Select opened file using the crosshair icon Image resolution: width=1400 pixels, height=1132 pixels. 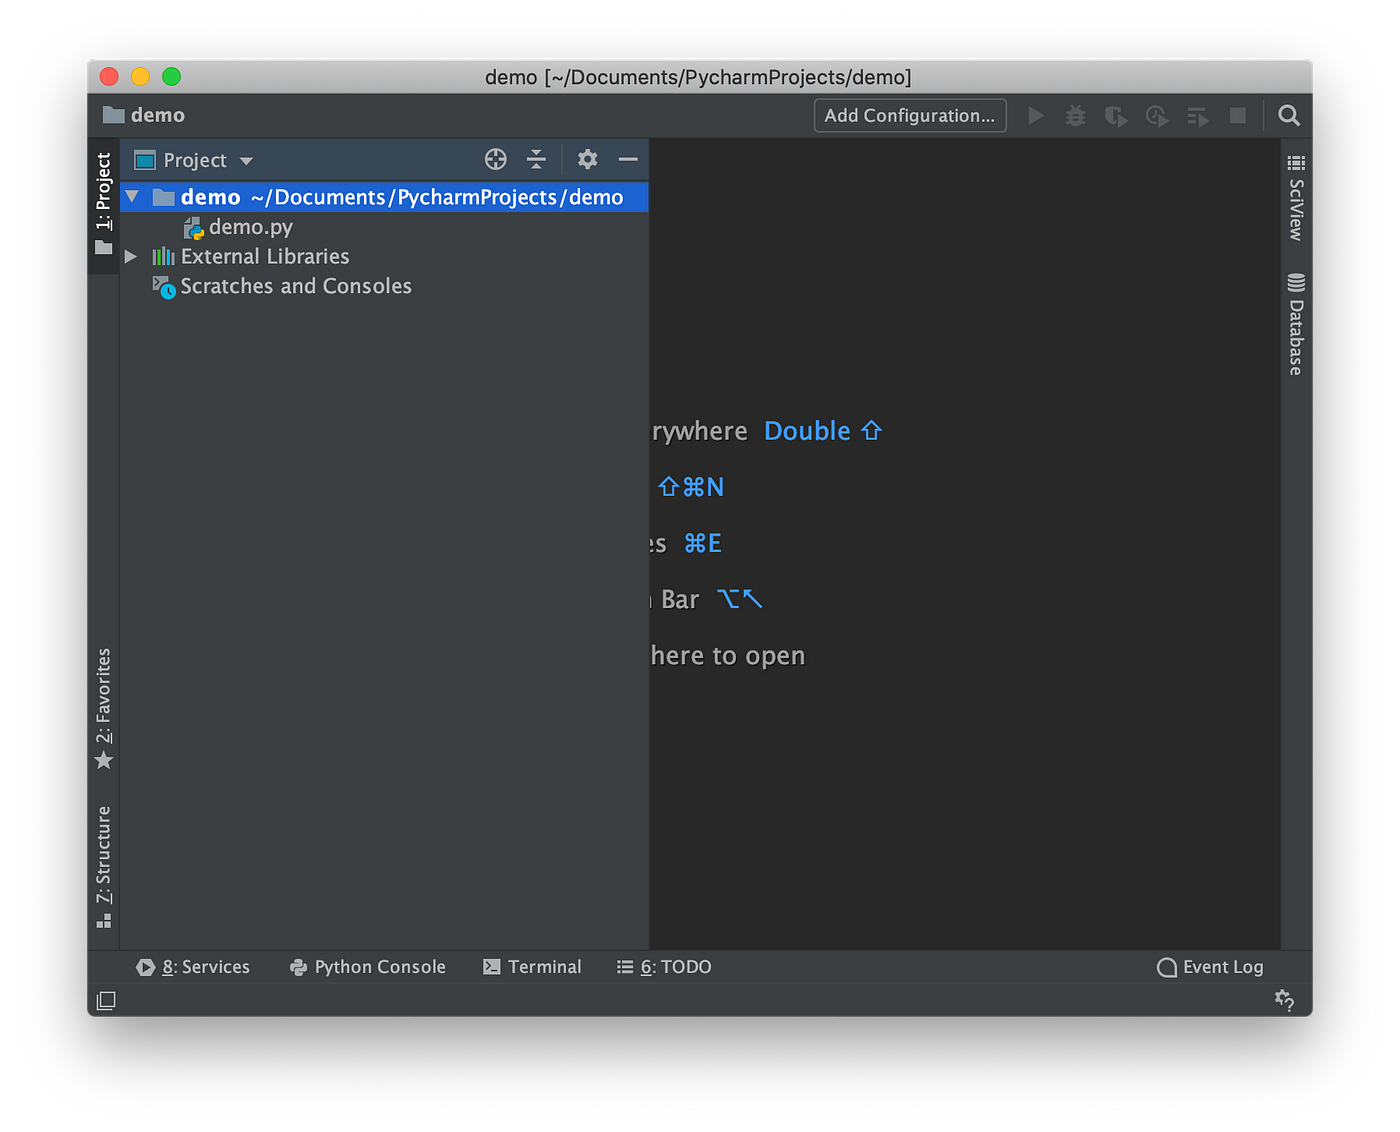[x=495, y=159]
